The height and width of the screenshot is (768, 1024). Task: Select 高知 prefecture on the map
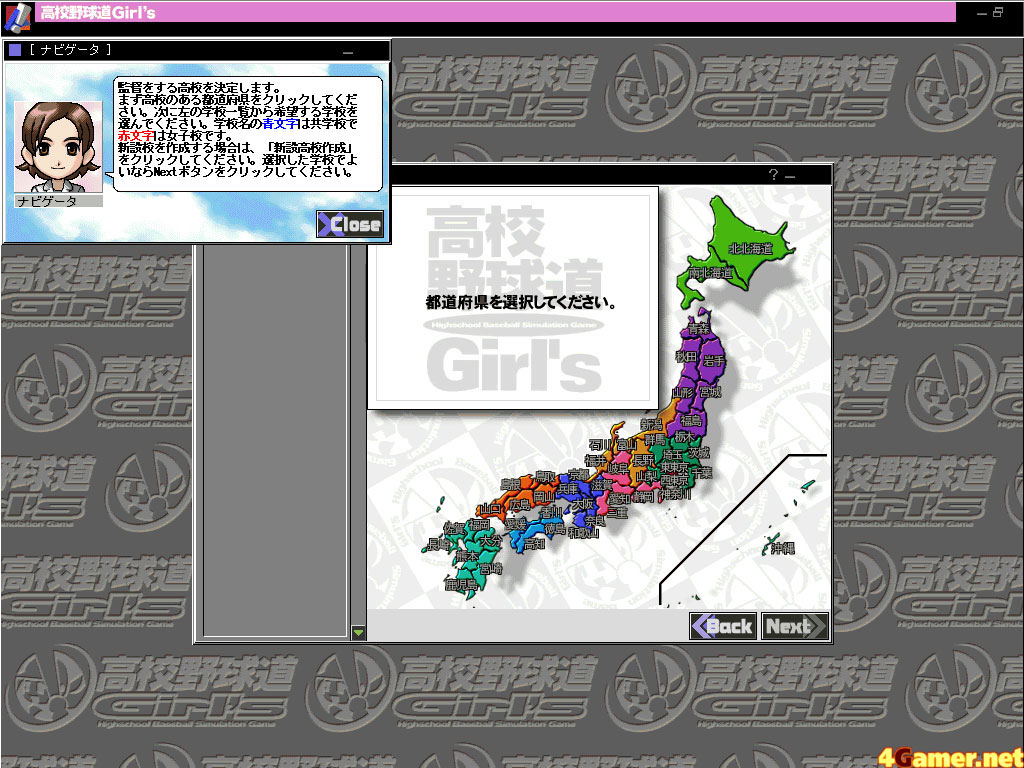[x=534, y=544]
